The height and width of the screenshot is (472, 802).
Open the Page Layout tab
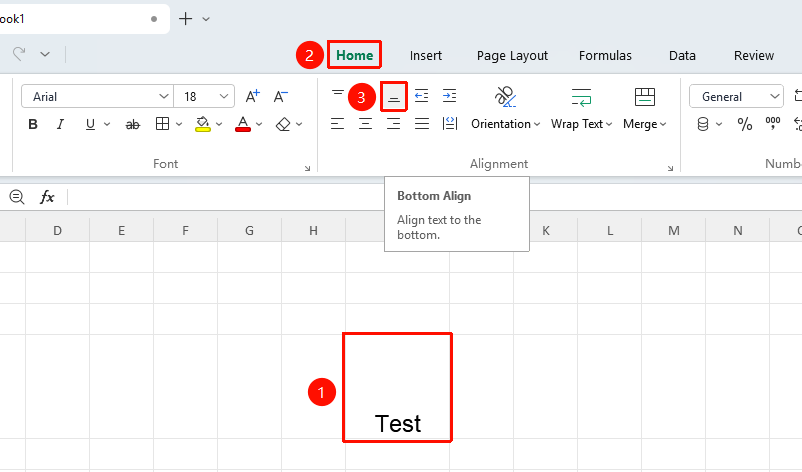(512, 56)
